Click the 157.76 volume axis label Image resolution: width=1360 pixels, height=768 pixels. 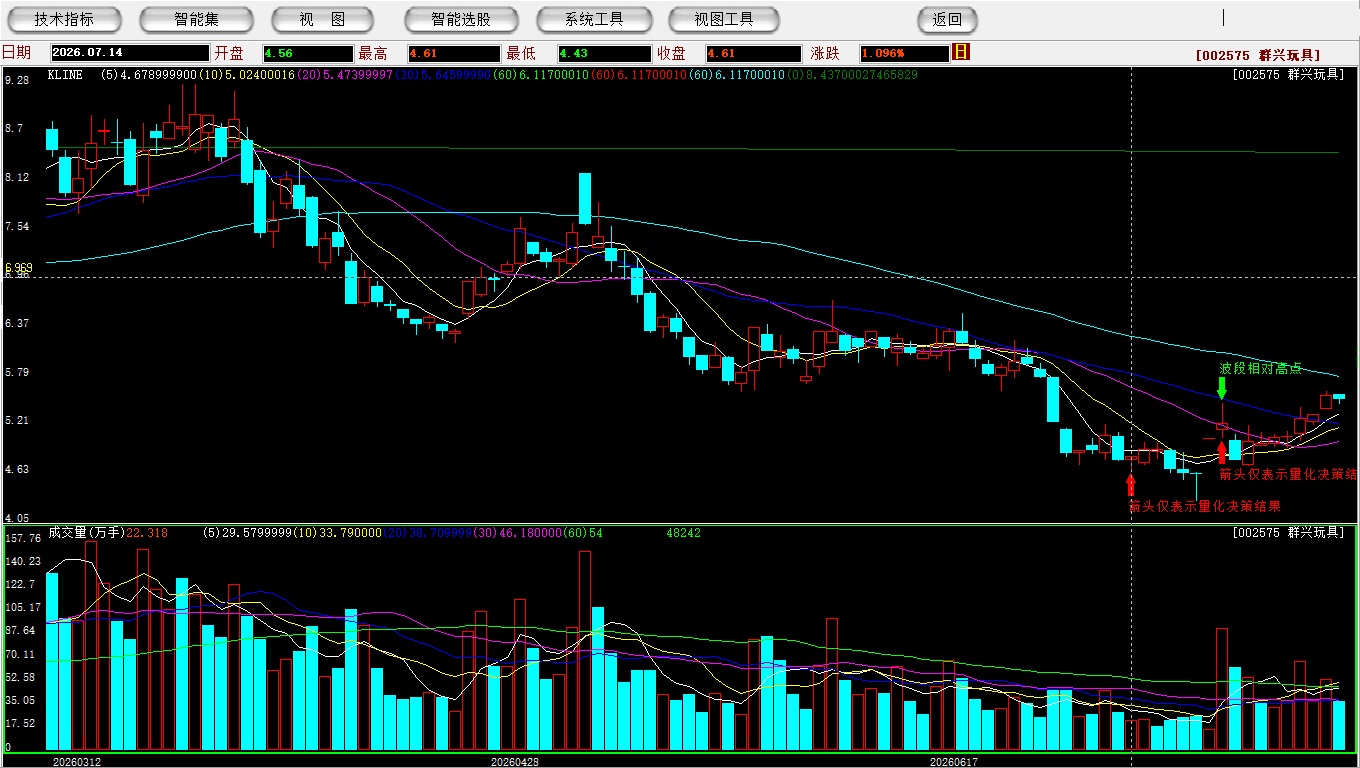[x=22, y=538]
